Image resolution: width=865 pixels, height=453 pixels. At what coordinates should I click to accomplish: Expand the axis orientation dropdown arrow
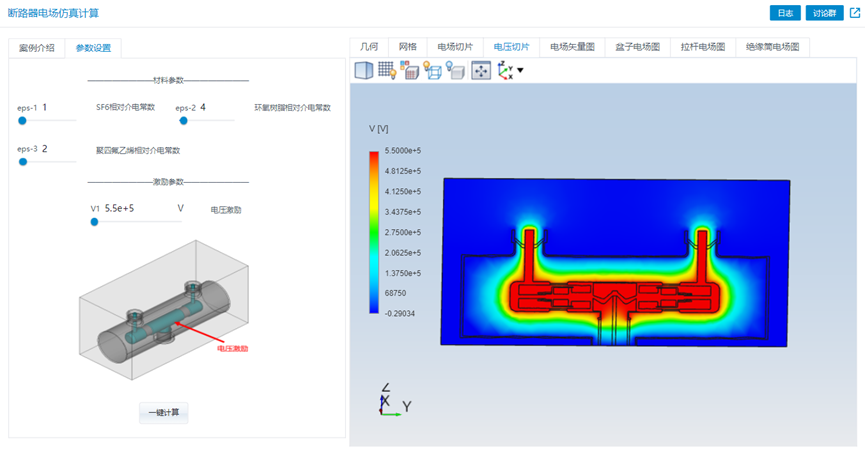point(520,71)
